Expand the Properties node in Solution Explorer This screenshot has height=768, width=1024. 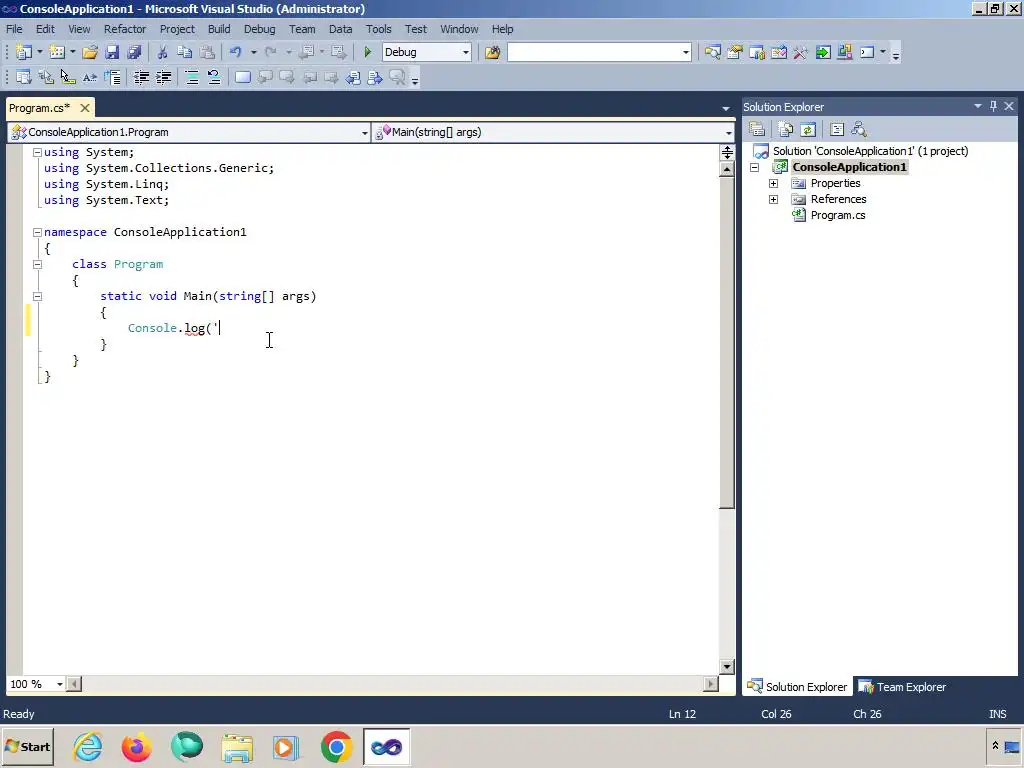tap(774, 184)
